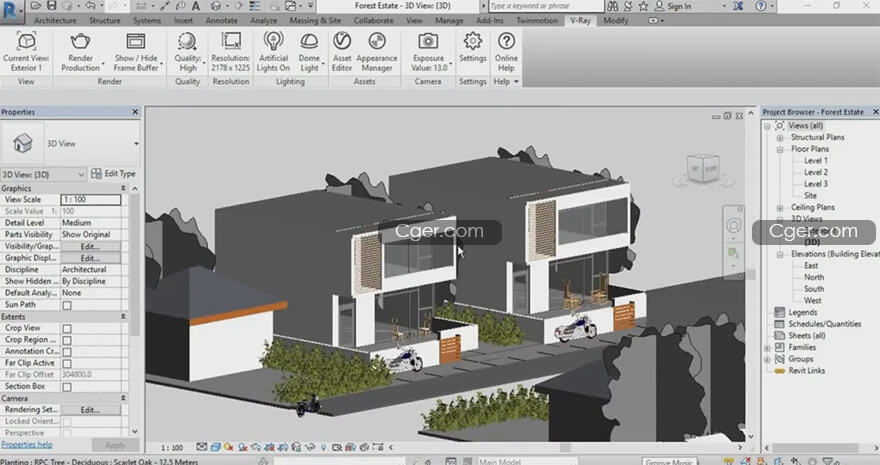The image size is (880, 465).
Task: Open the Properties help link
Action: pos(27,444)
